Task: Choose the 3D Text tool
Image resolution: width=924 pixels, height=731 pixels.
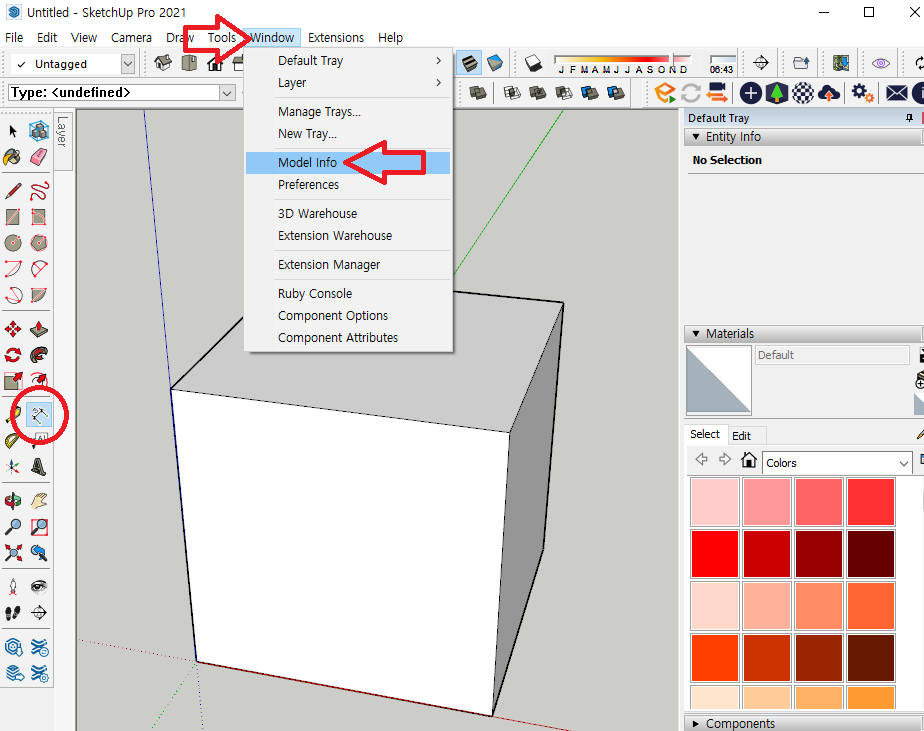Action: tap(39, 467)
